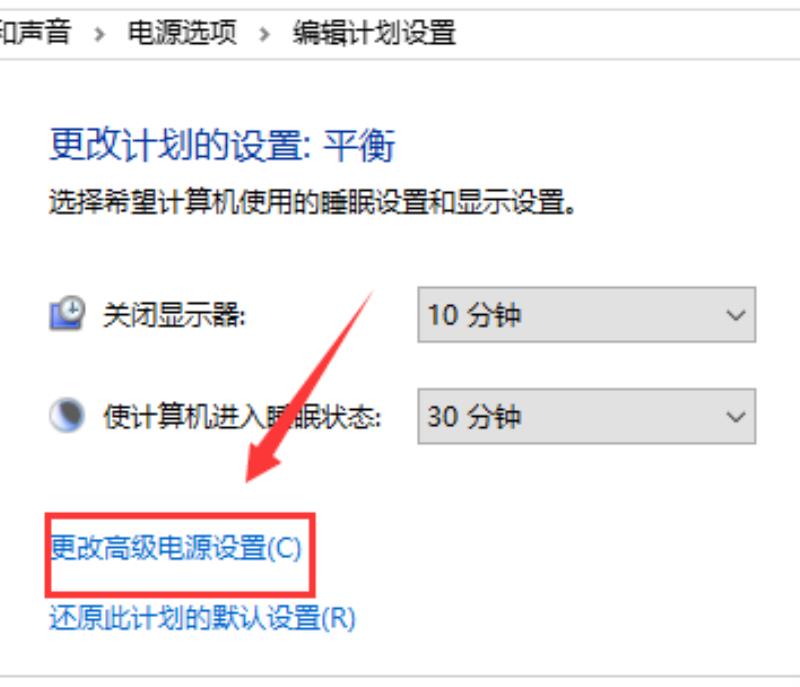Navigate to the 和声音 breadcrumb segment
The image size is (800, 687).
[x=35, y=32]
